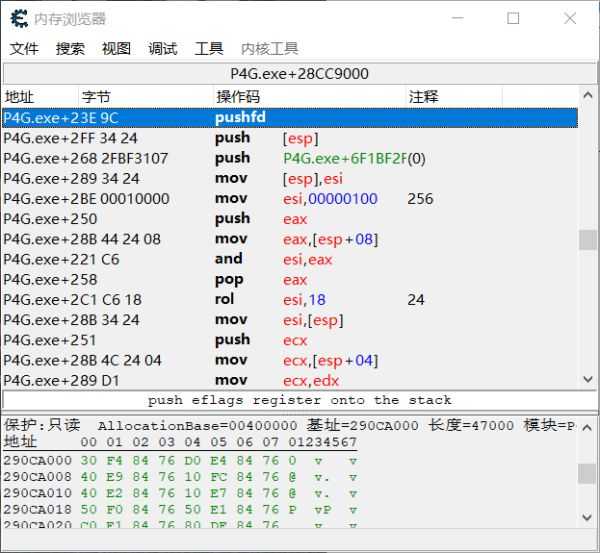Select the and esi,eax instruction row

click(290, 259)
